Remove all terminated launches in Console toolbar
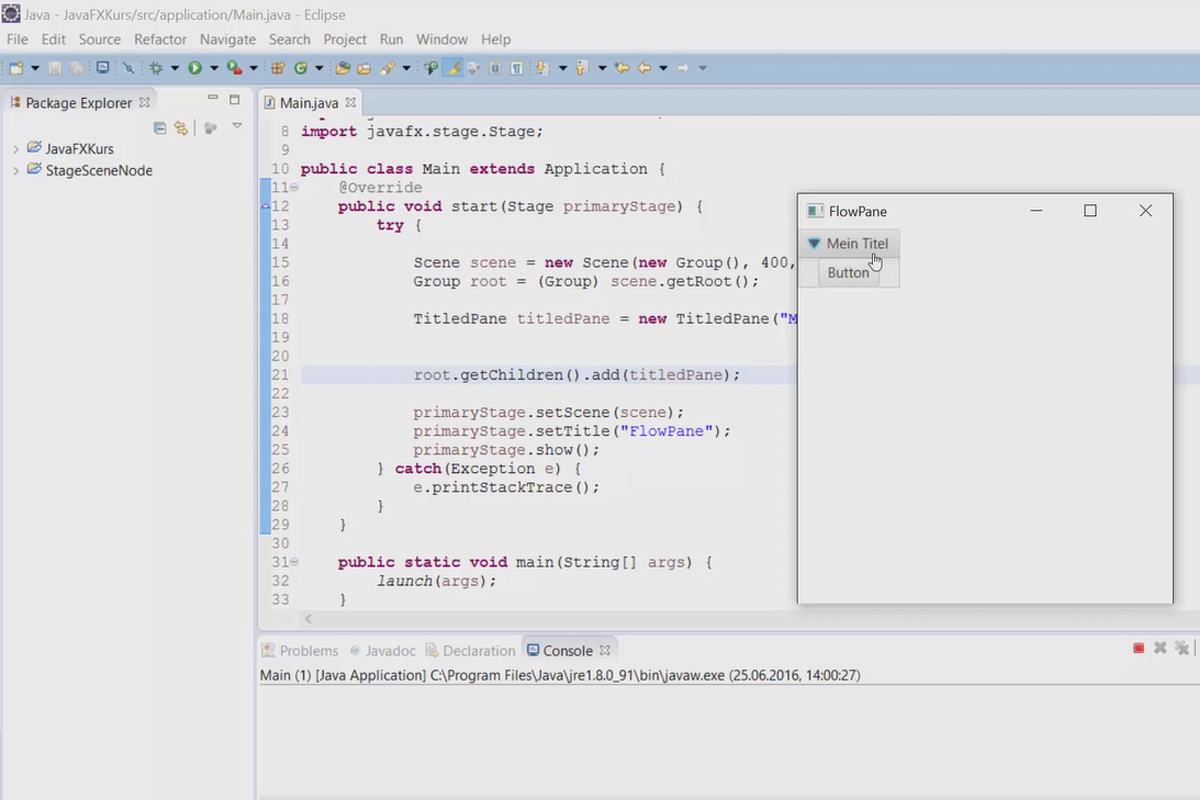This screenshot has height=800, width=1200. [x=1182, y=648]
